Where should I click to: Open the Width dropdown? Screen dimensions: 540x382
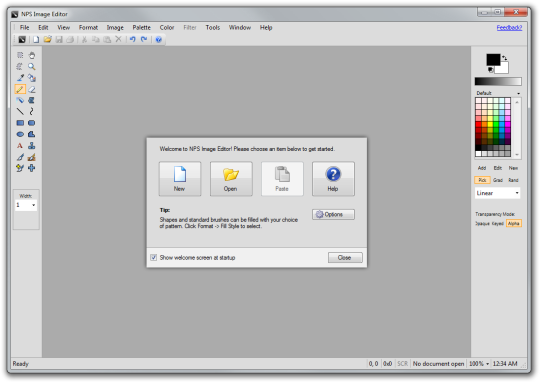(26, 205)
